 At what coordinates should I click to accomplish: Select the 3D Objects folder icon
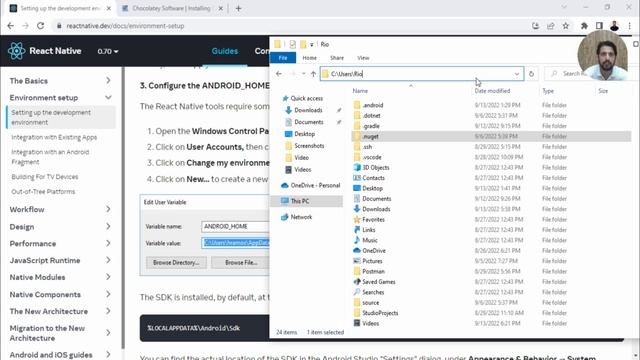click(357, 167)
